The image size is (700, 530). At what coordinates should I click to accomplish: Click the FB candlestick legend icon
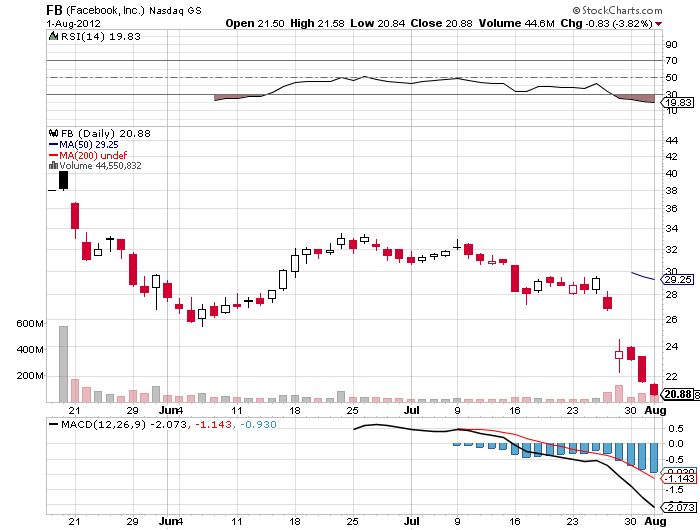pyautogui.click(x=54, y=133)
